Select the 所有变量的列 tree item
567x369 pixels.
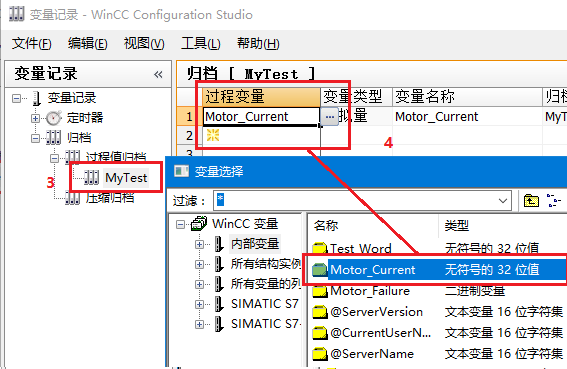click(x=266, y=284)
